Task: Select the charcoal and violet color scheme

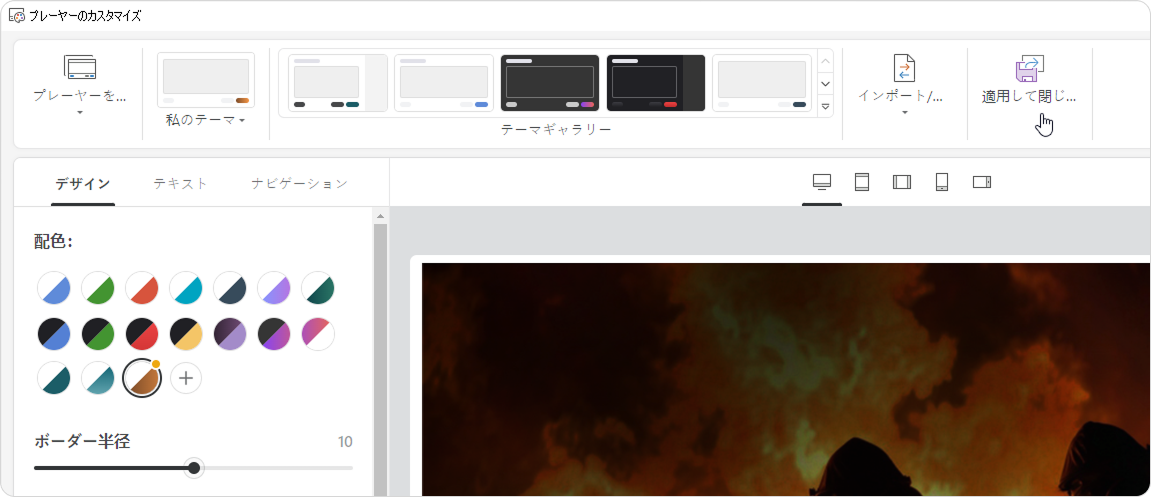Action: tap(274, 333)
